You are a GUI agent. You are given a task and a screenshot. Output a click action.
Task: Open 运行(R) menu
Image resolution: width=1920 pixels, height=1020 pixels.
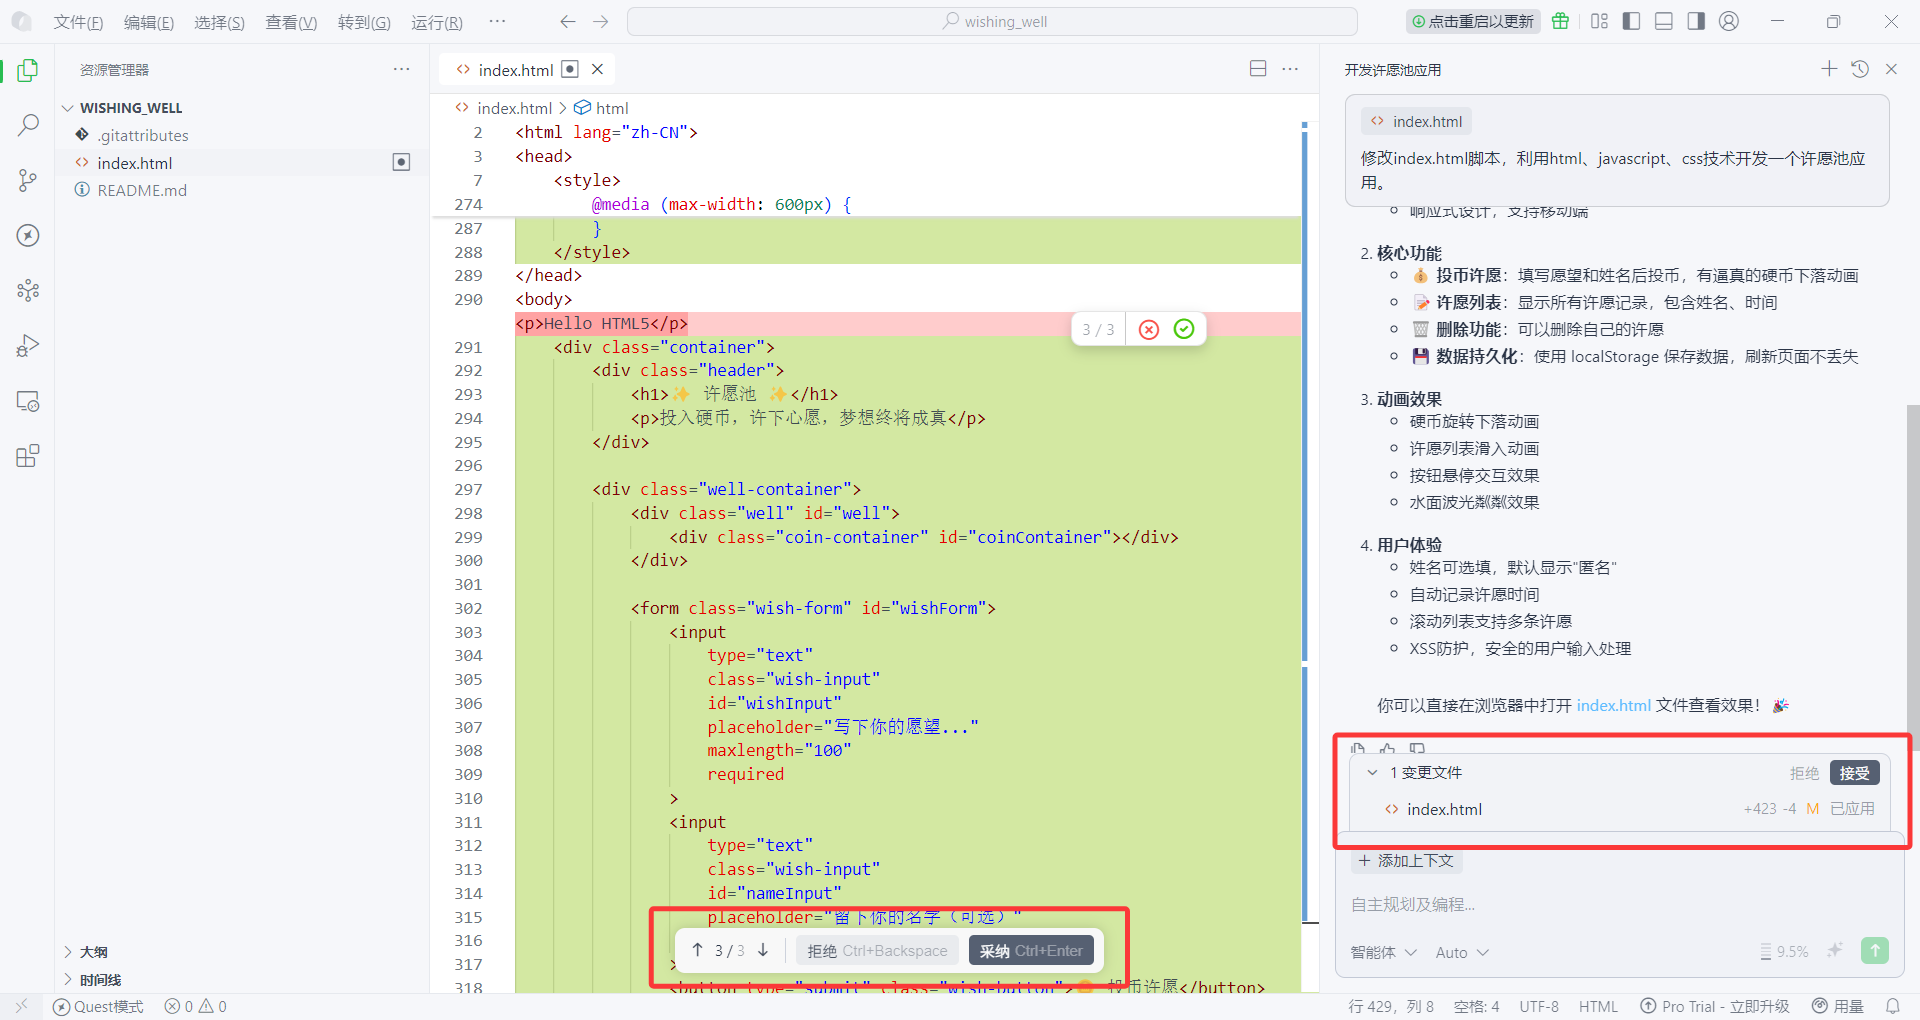(x=437, y=22)
